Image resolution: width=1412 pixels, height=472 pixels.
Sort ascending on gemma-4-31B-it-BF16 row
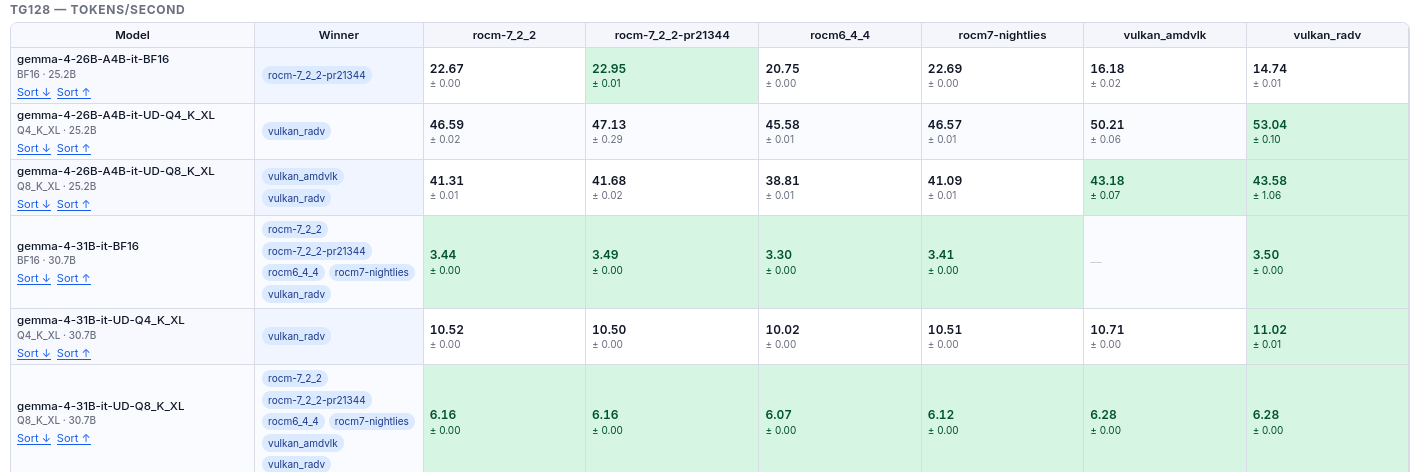click(74, 279)
